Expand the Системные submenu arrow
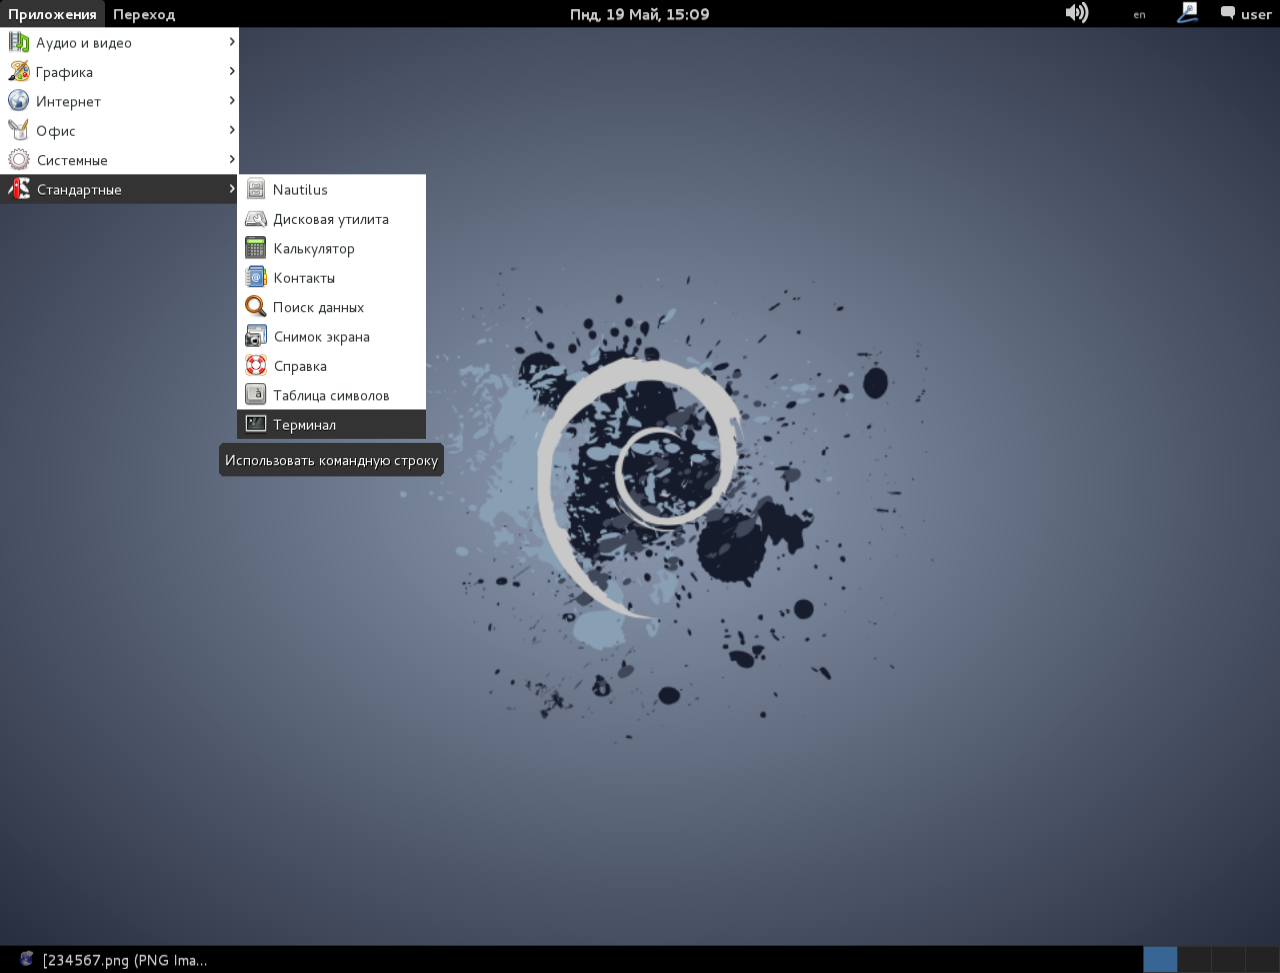The image size is (1280, 973). click(232, 159)
